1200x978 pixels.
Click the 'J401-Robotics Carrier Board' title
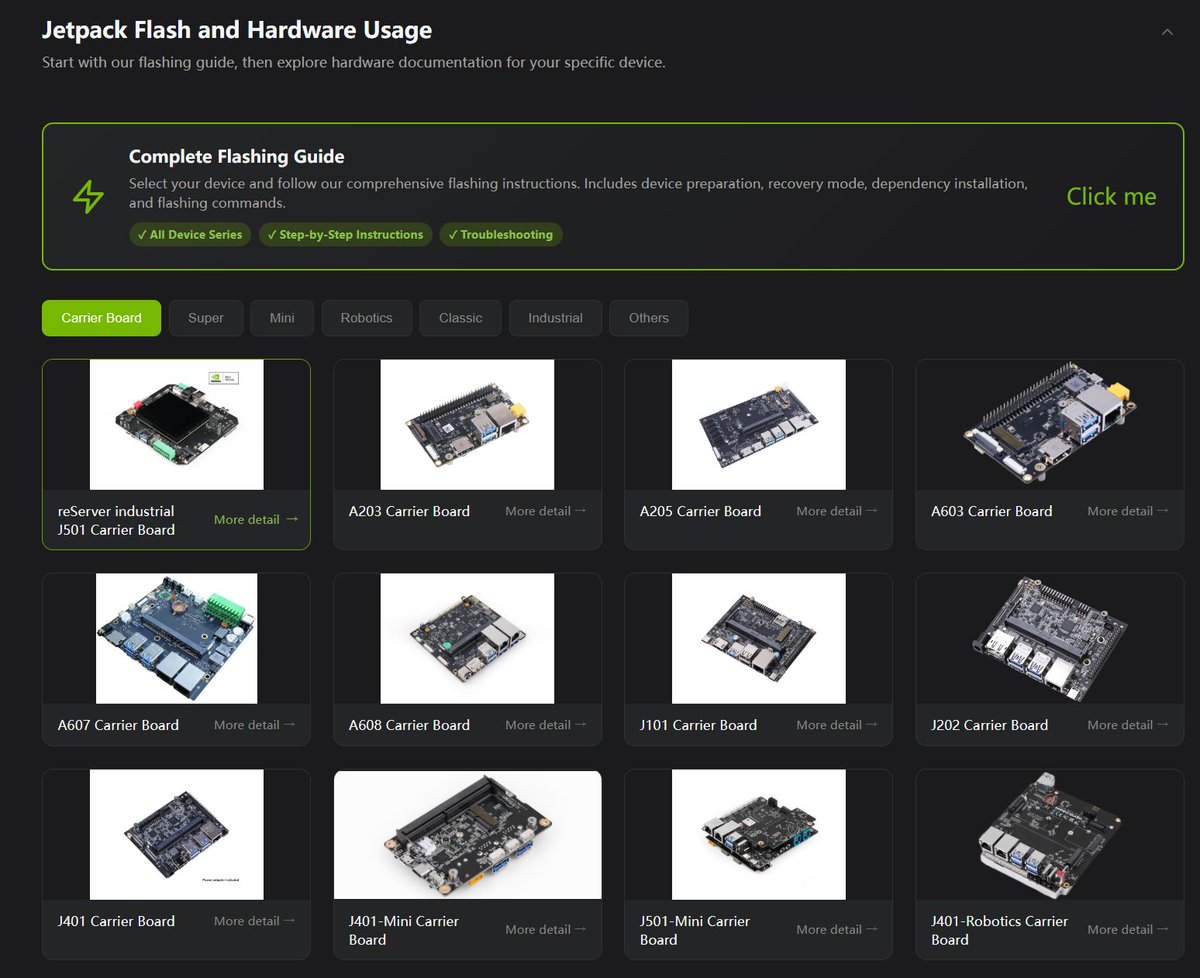[x=1000, y=930]
